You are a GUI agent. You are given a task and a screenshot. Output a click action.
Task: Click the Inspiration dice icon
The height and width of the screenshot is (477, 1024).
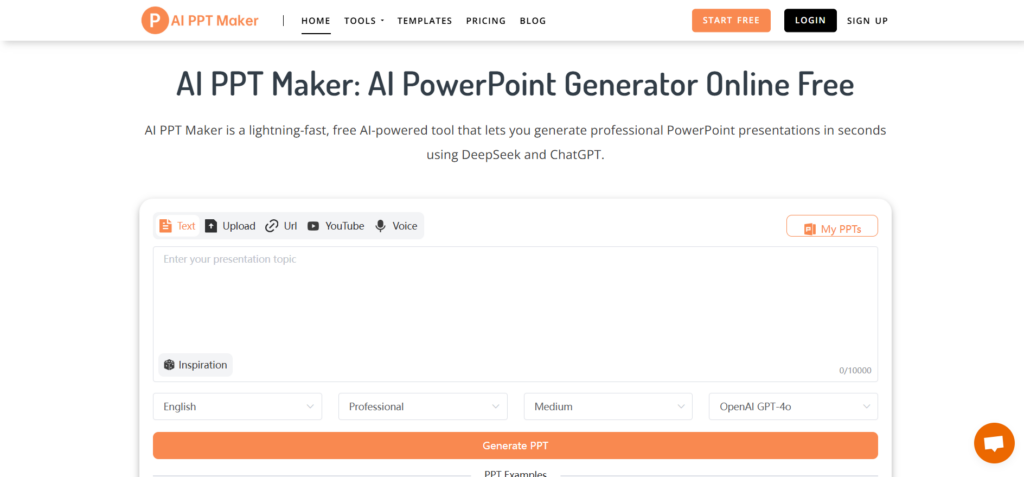[x=169, y=365]
